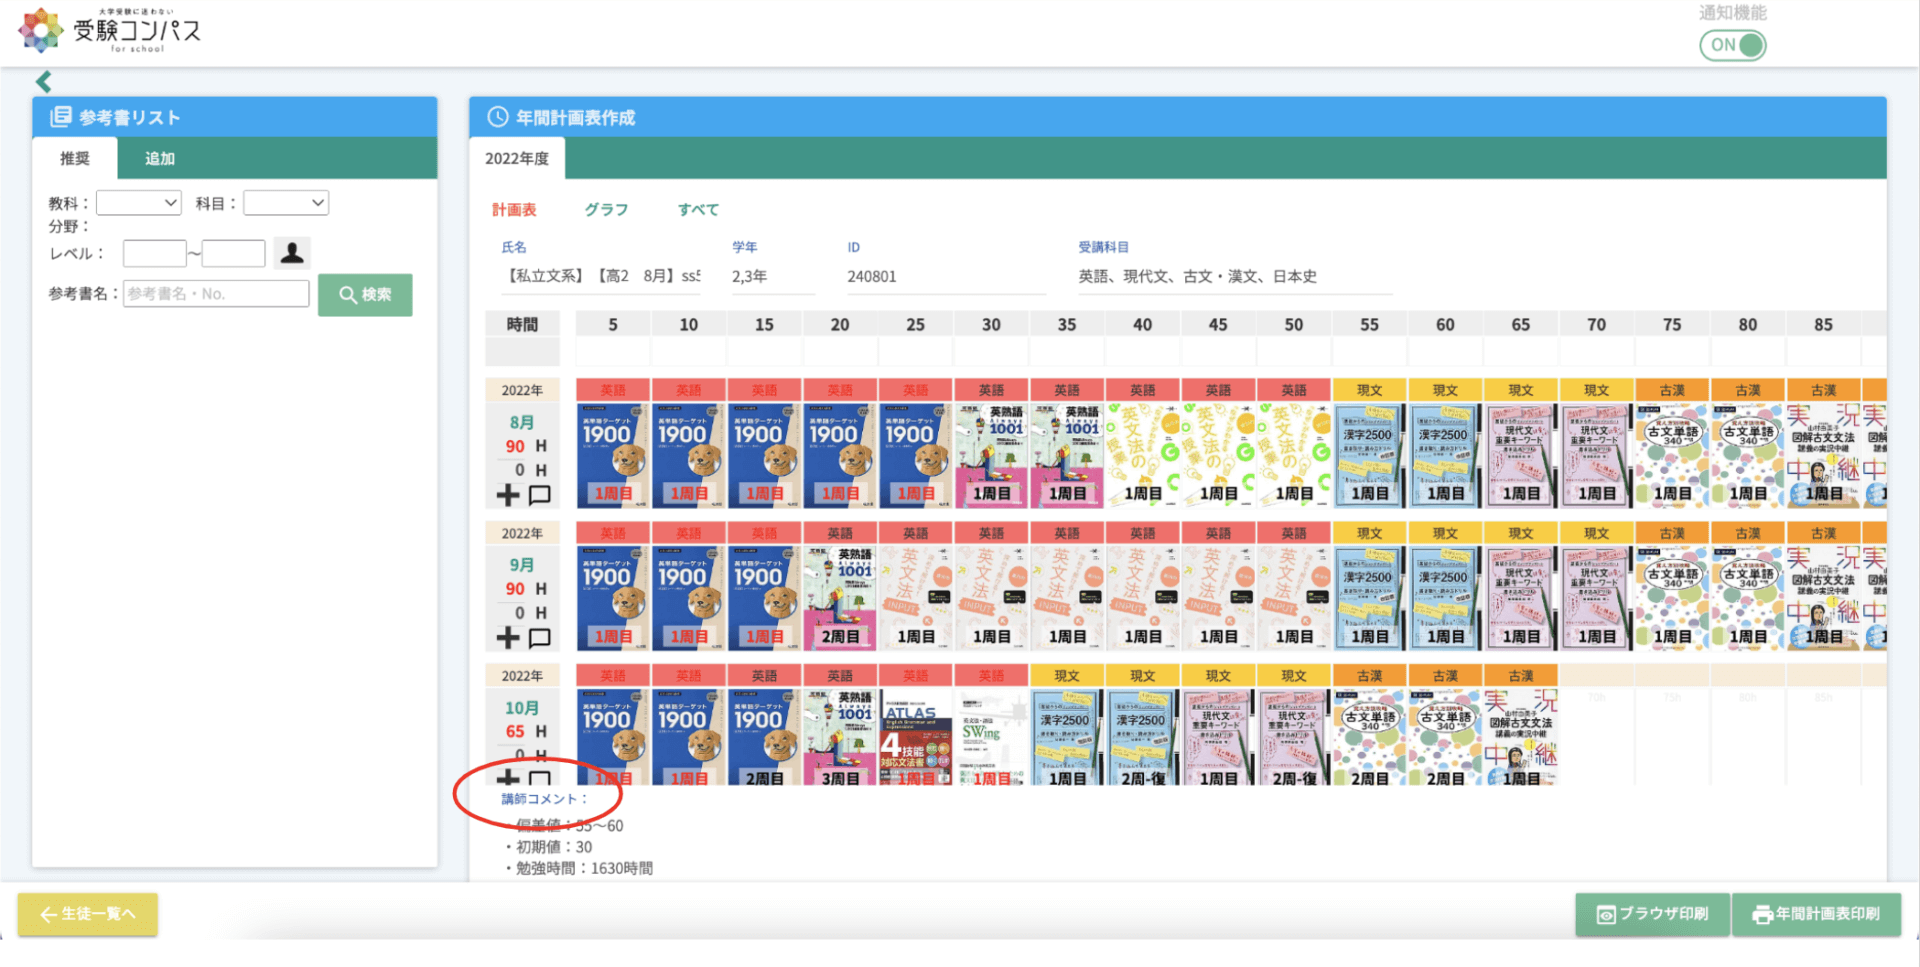1920x967 pixels.
Task: Click the SWing book in 10月 row
Action: (991, 737)
